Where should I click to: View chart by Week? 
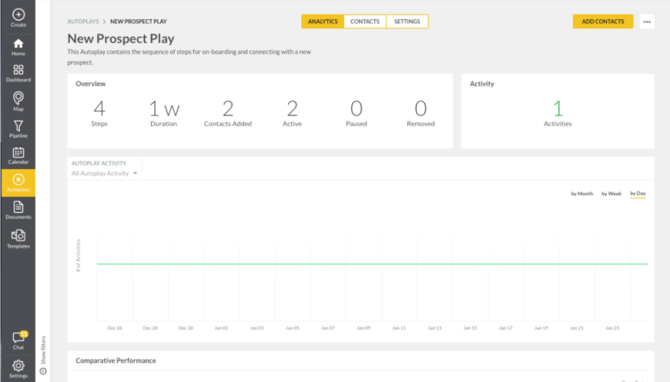(611, 194)
